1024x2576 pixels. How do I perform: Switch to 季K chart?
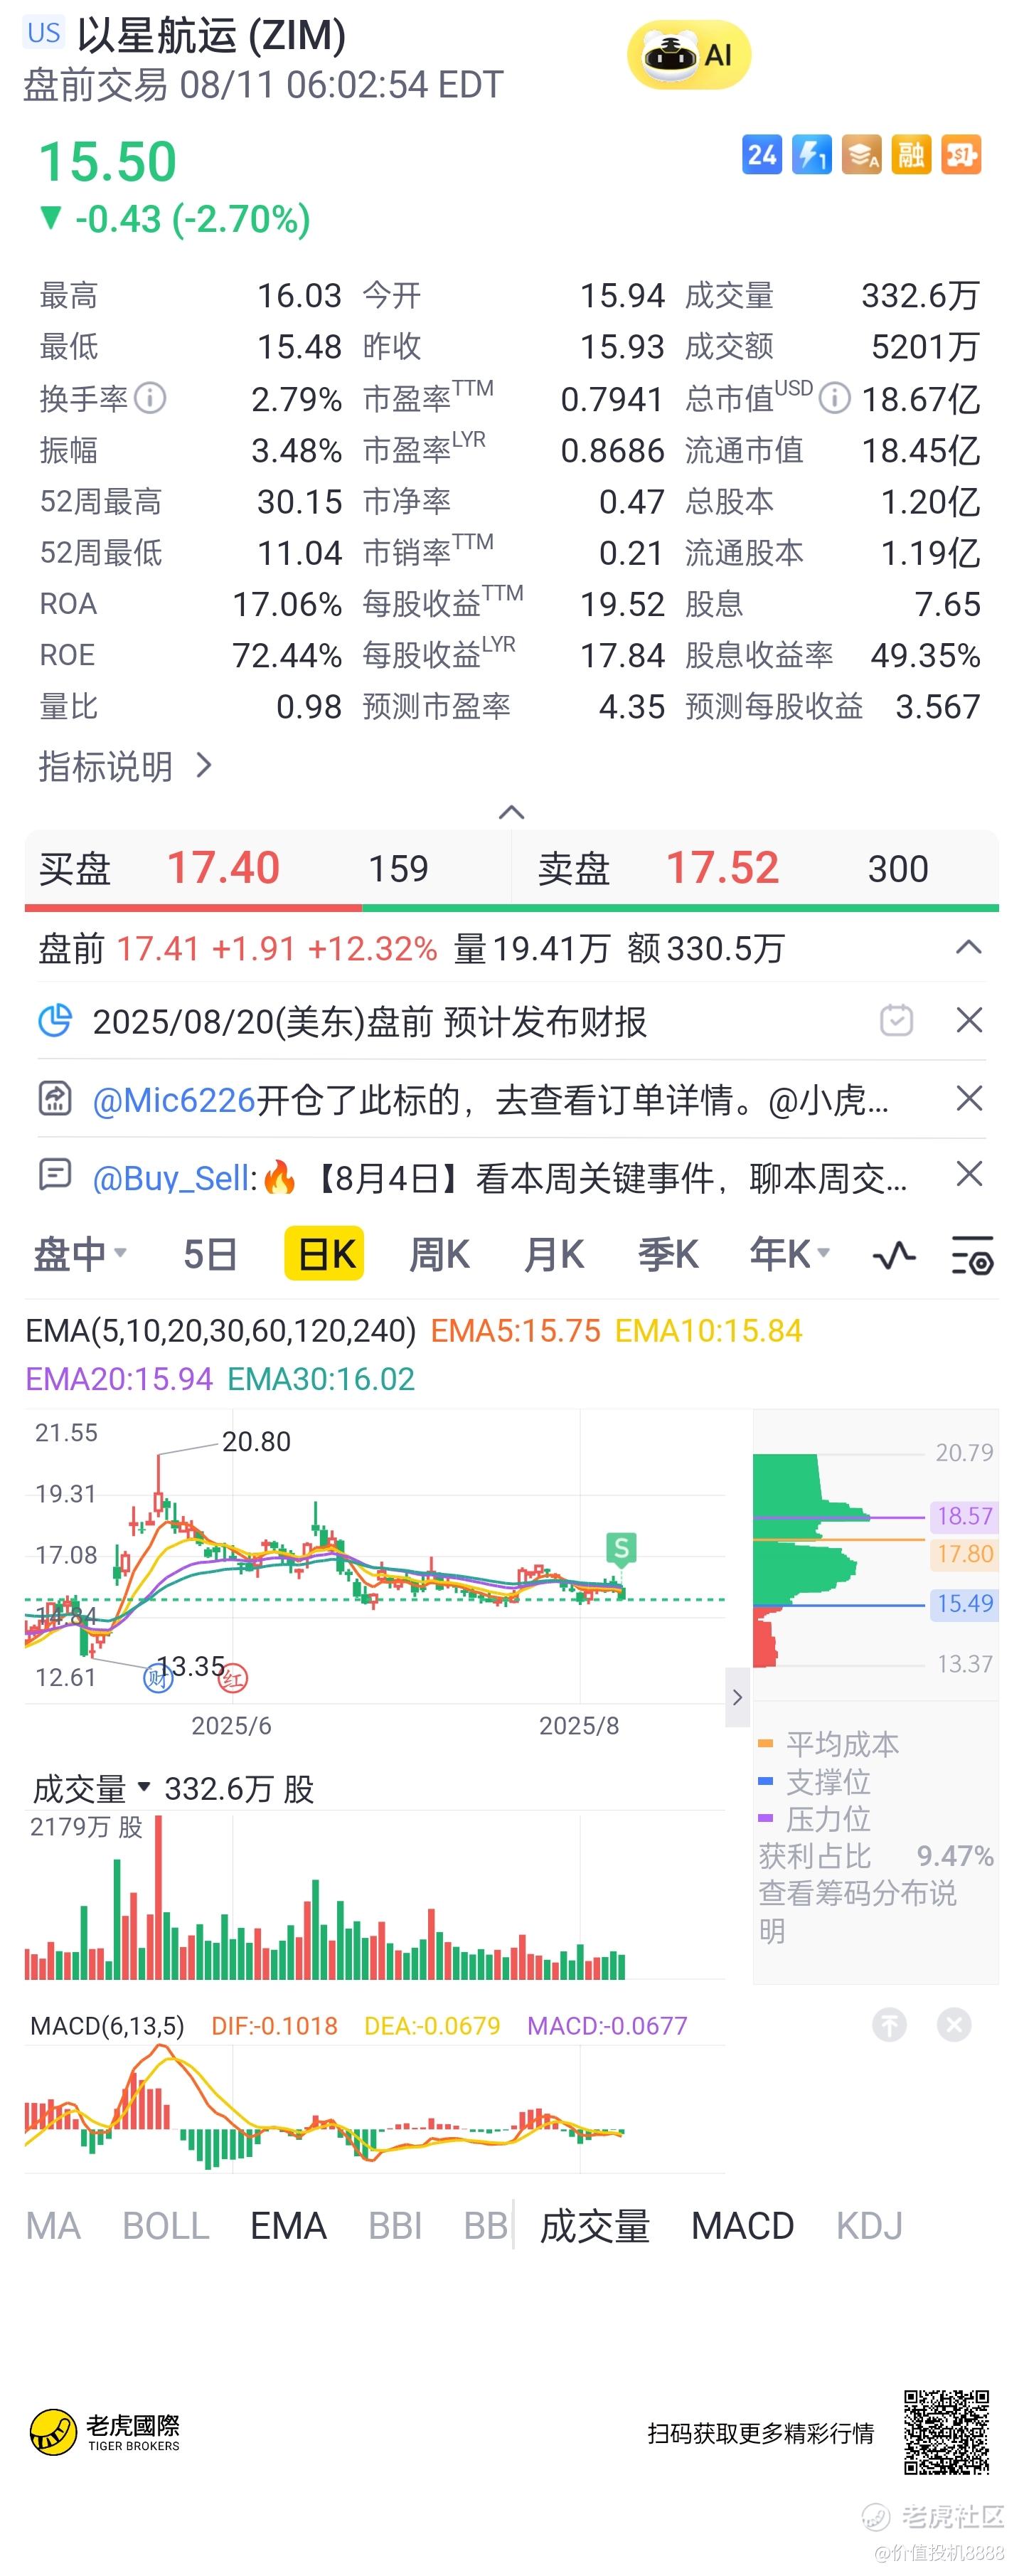tap(668, 1254)
